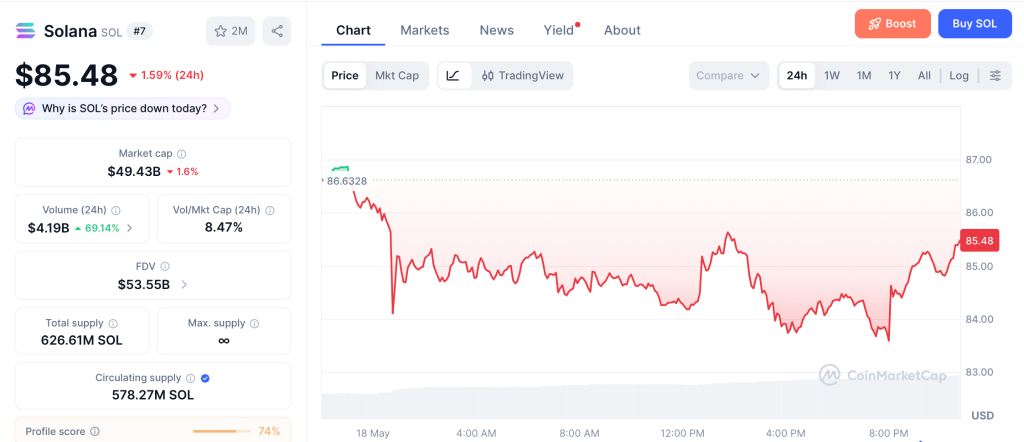Open chart settings sliders icon
Image resolution: width=1024 pixels, height=442 pixels.
pos(995,76)
